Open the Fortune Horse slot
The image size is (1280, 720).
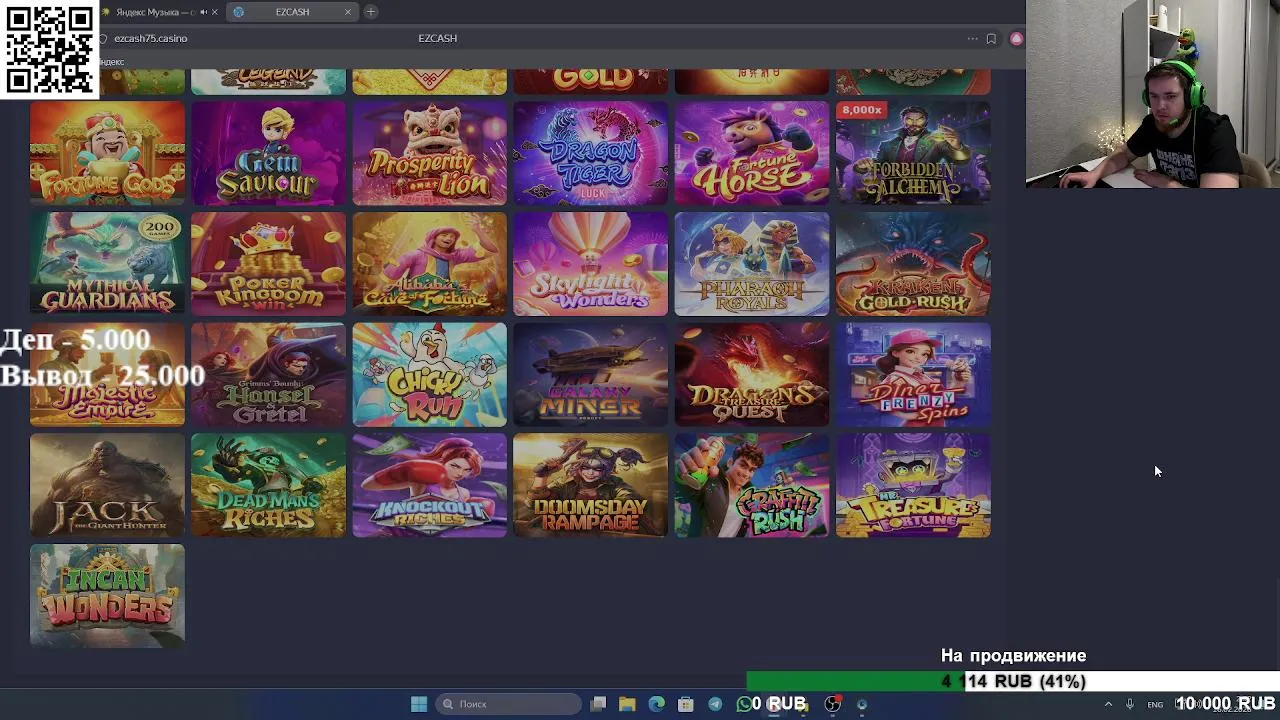(751, 153)
